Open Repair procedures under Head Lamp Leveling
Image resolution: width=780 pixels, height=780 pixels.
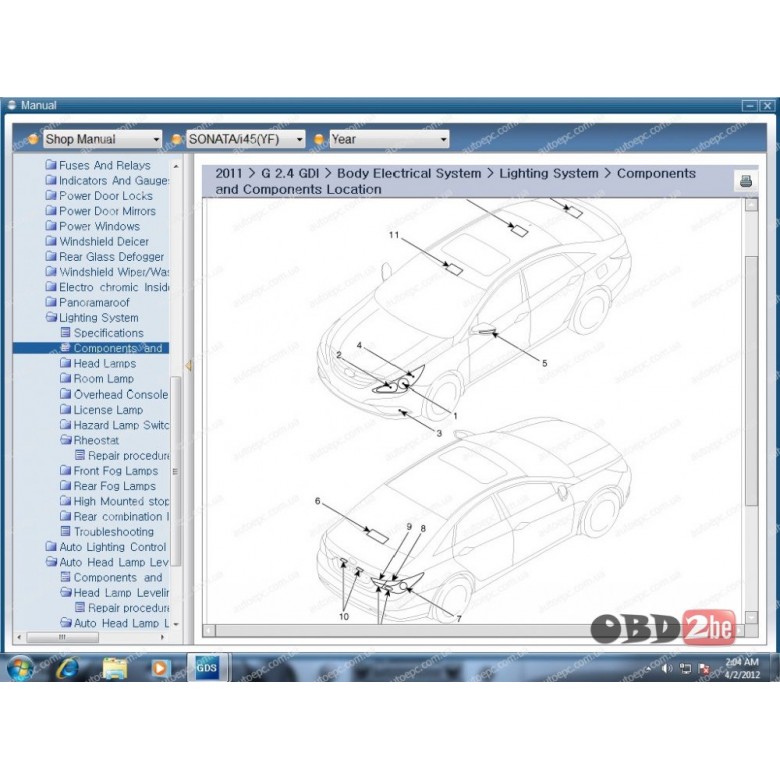click(122, 608)
